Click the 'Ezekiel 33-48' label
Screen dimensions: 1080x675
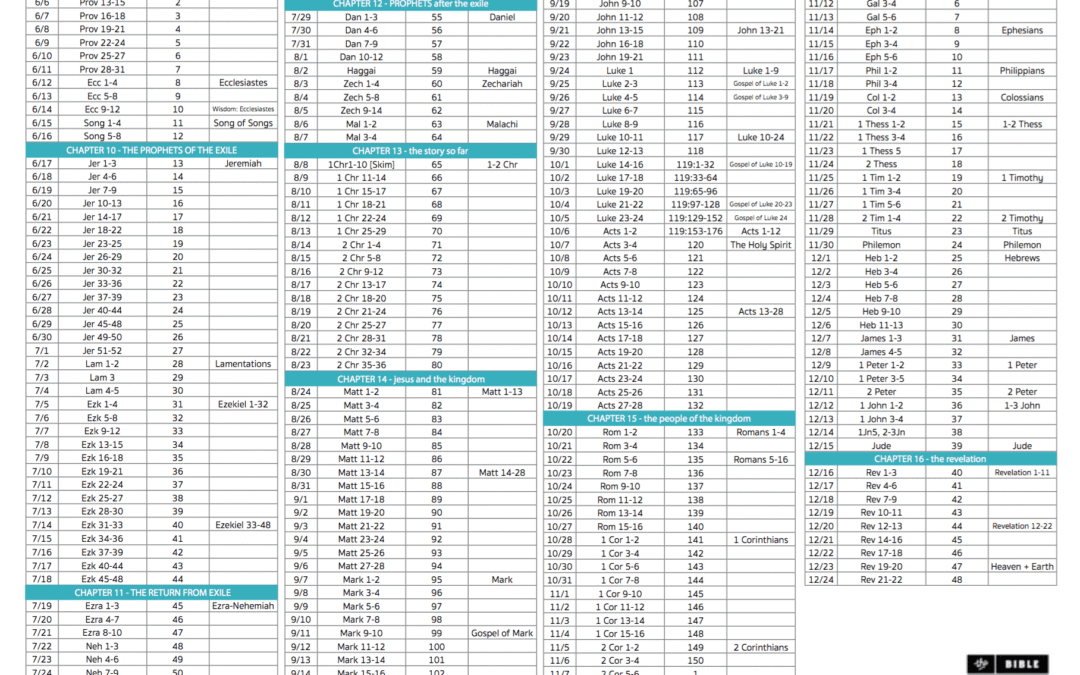(x=243, y=525)
